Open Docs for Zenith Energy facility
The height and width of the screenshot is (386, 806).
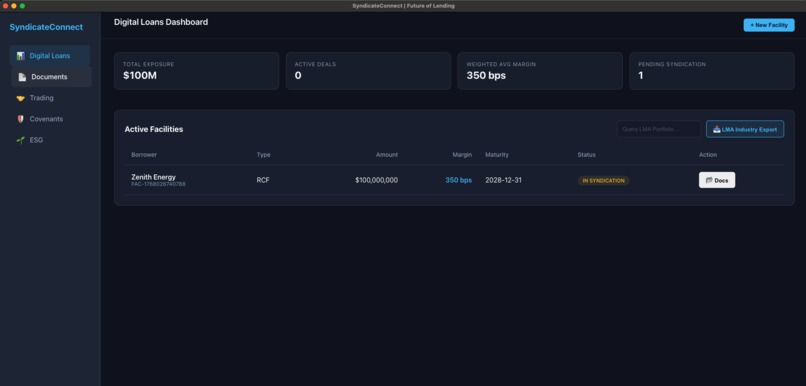coord(717,180)
